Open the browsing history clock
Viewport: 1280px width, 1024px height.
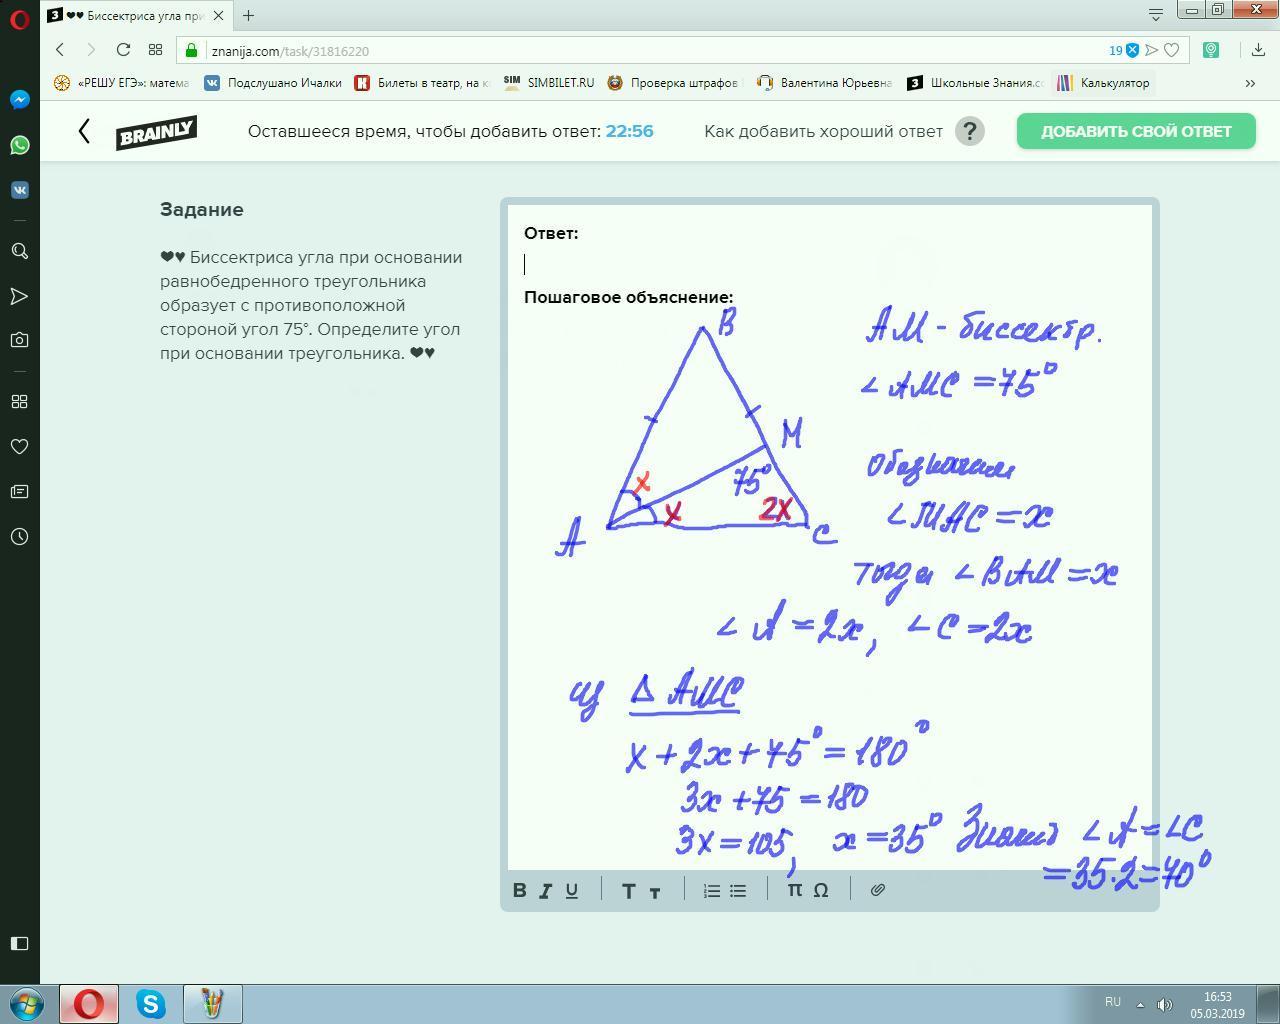point(19,536)
